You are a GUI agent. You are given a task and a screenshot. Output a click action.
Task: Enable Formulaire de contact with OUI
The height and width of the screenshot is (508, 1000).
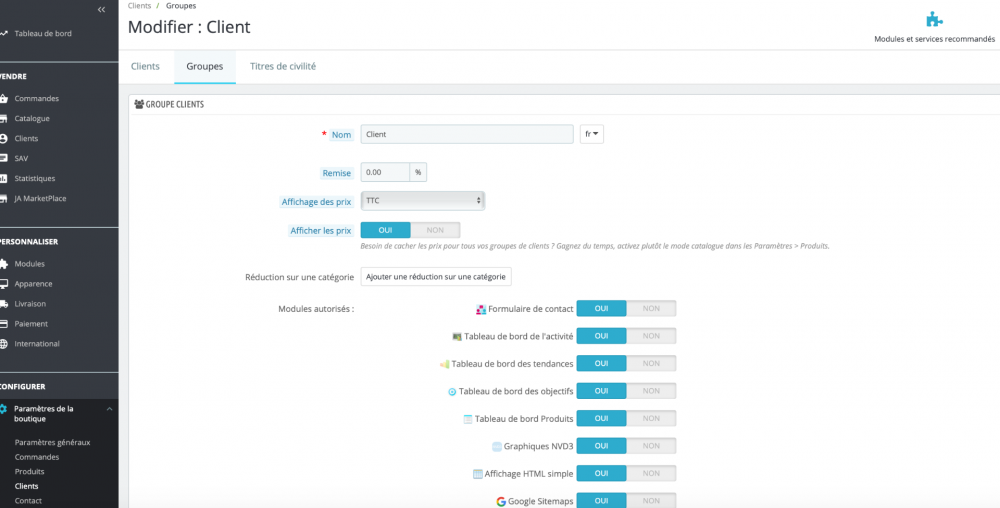point(601,308)
